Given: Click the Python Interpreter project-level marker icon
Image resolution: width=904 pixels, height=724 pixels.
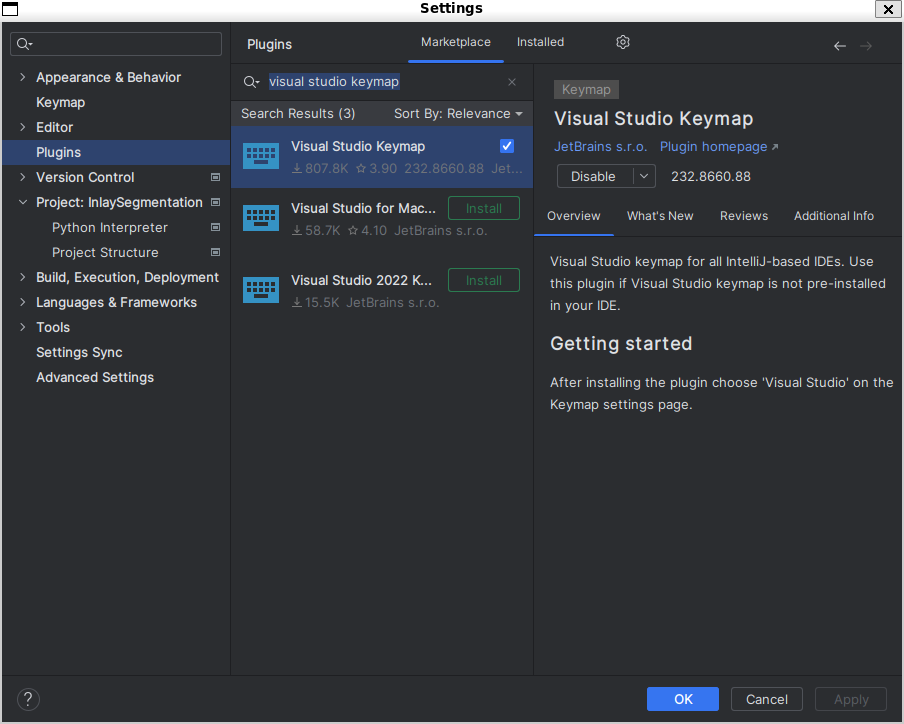Looking at the screenshot, I should click(216, 227).
